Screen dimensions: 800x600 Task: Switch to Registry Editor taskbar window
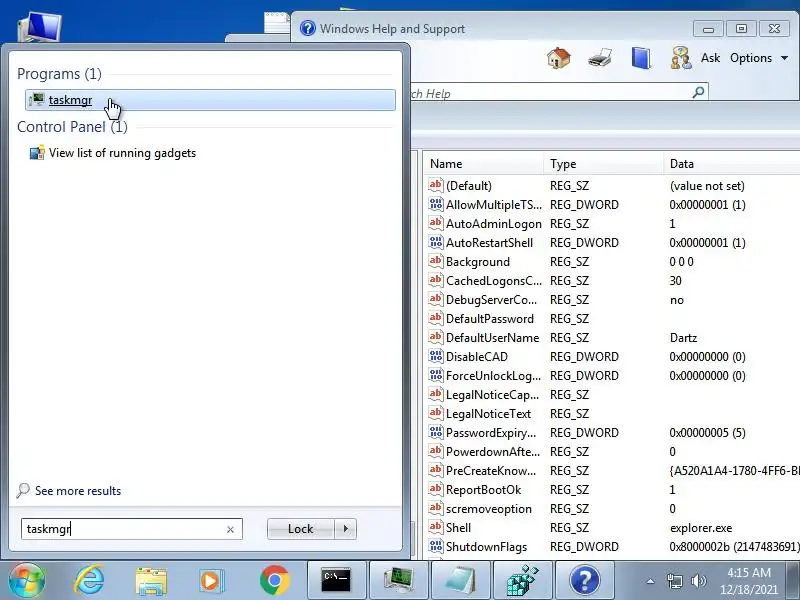click(x=523, y=580)
